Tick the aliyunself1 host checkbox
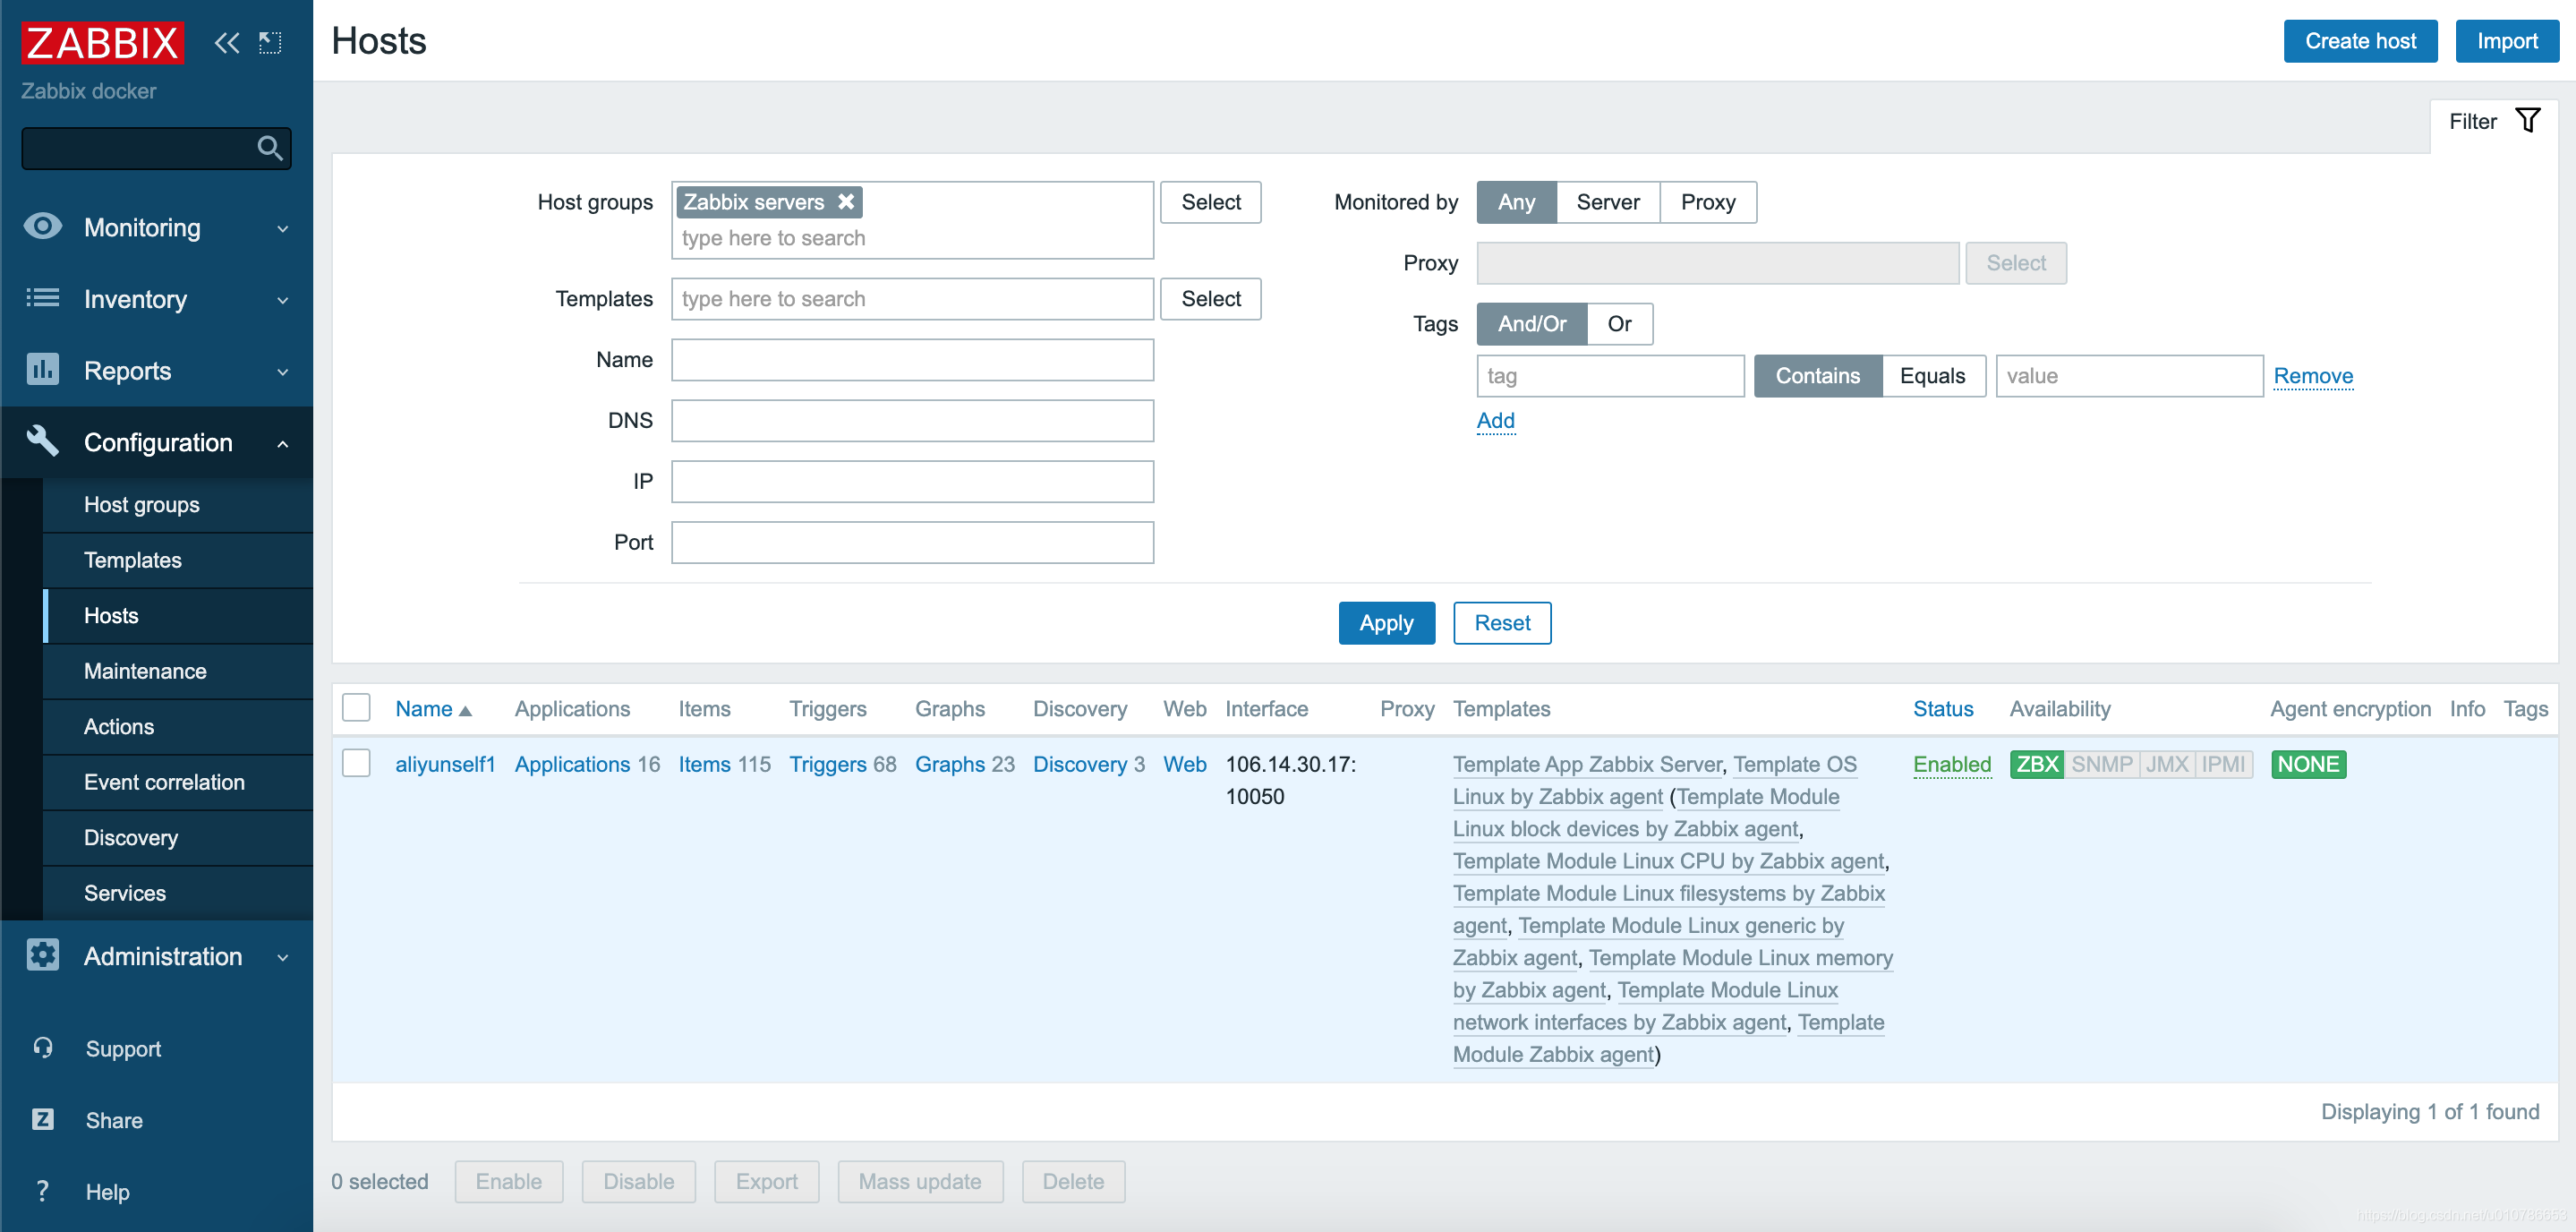2576x1232 pixels. click(356, 763)
